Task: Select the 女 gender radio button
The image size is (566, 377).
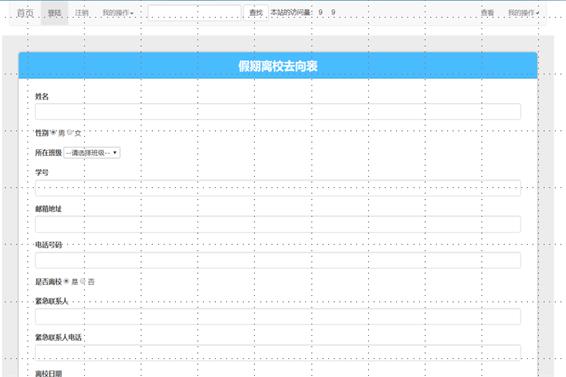Action: [x=70, y=133]
